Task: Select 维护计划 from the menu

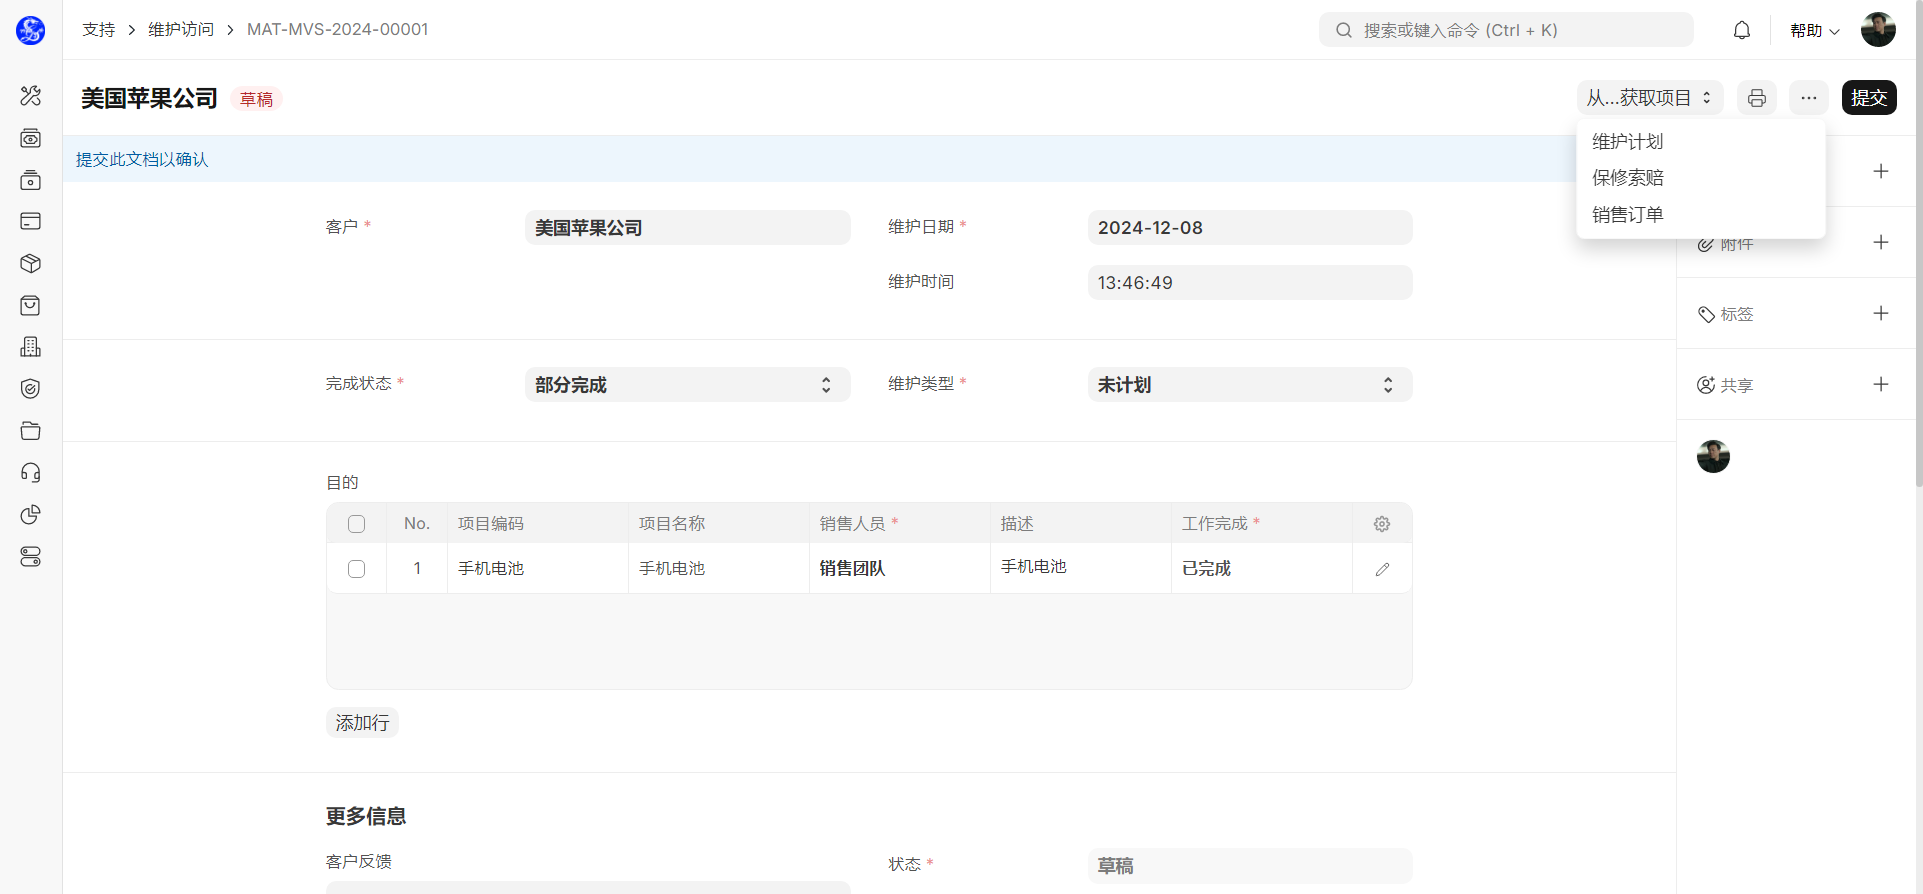Action: [x=1701, y=142]
